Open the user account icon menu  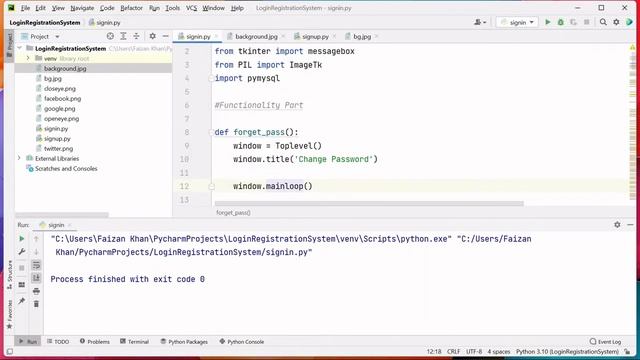[480, 22]
